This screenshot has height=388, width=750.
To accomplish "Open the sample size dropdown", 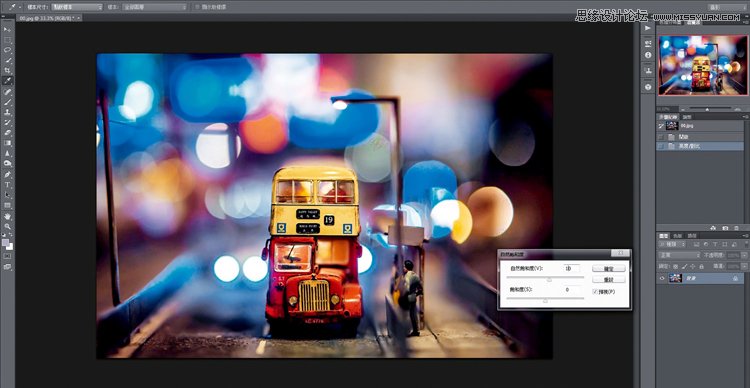I will [x=77, y=7].
